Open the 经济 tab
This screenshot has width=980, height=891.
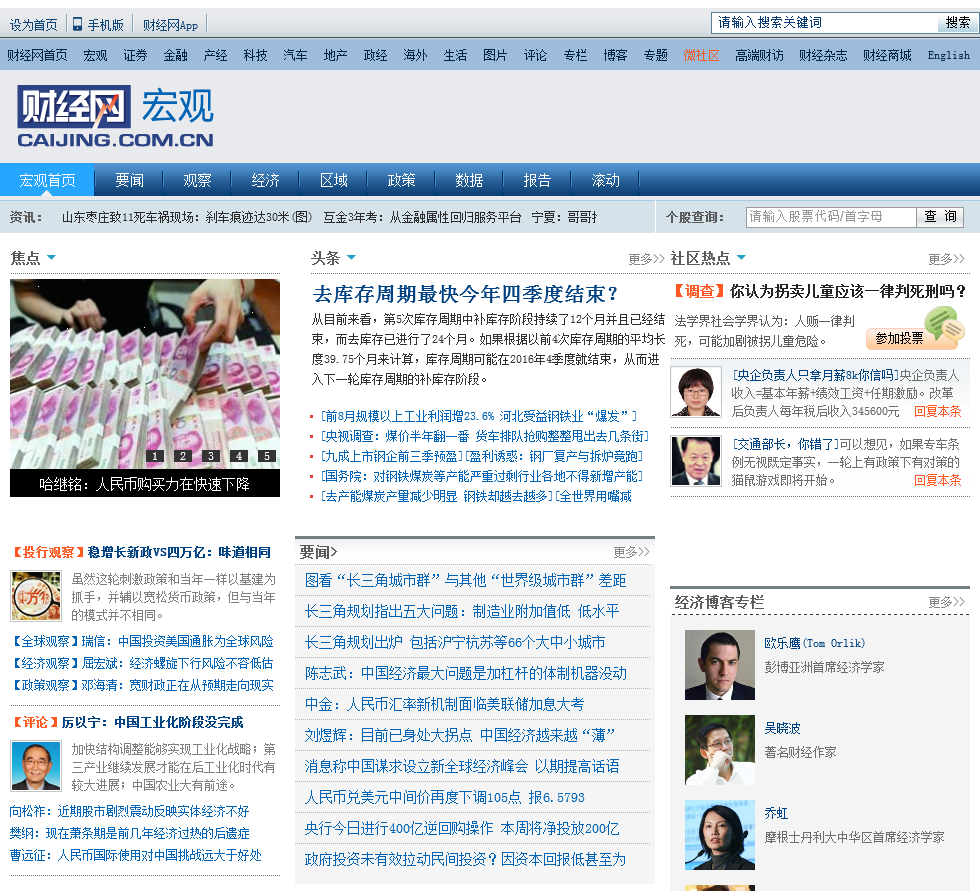click(x=266, y=181)
